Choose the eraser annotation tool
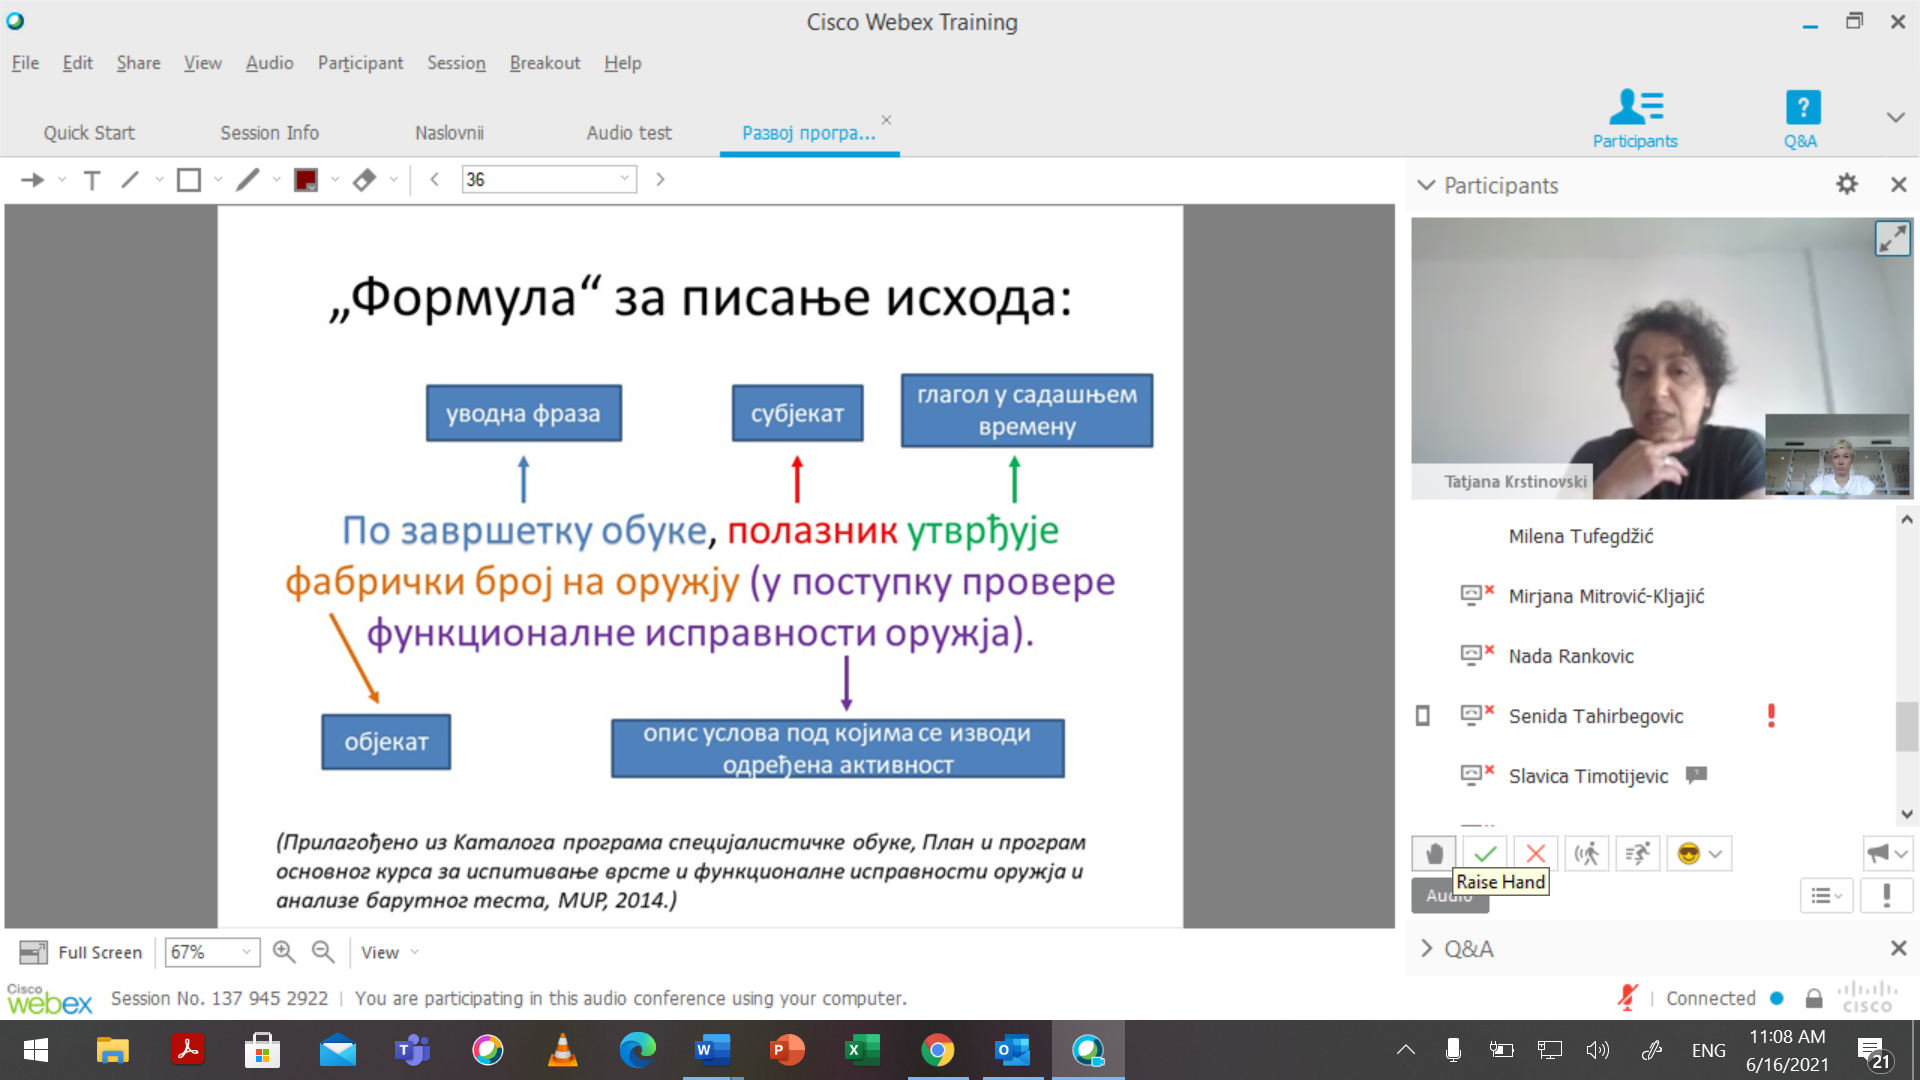Viewport: 1920px width, 1080px height. (x=364, y=180)
